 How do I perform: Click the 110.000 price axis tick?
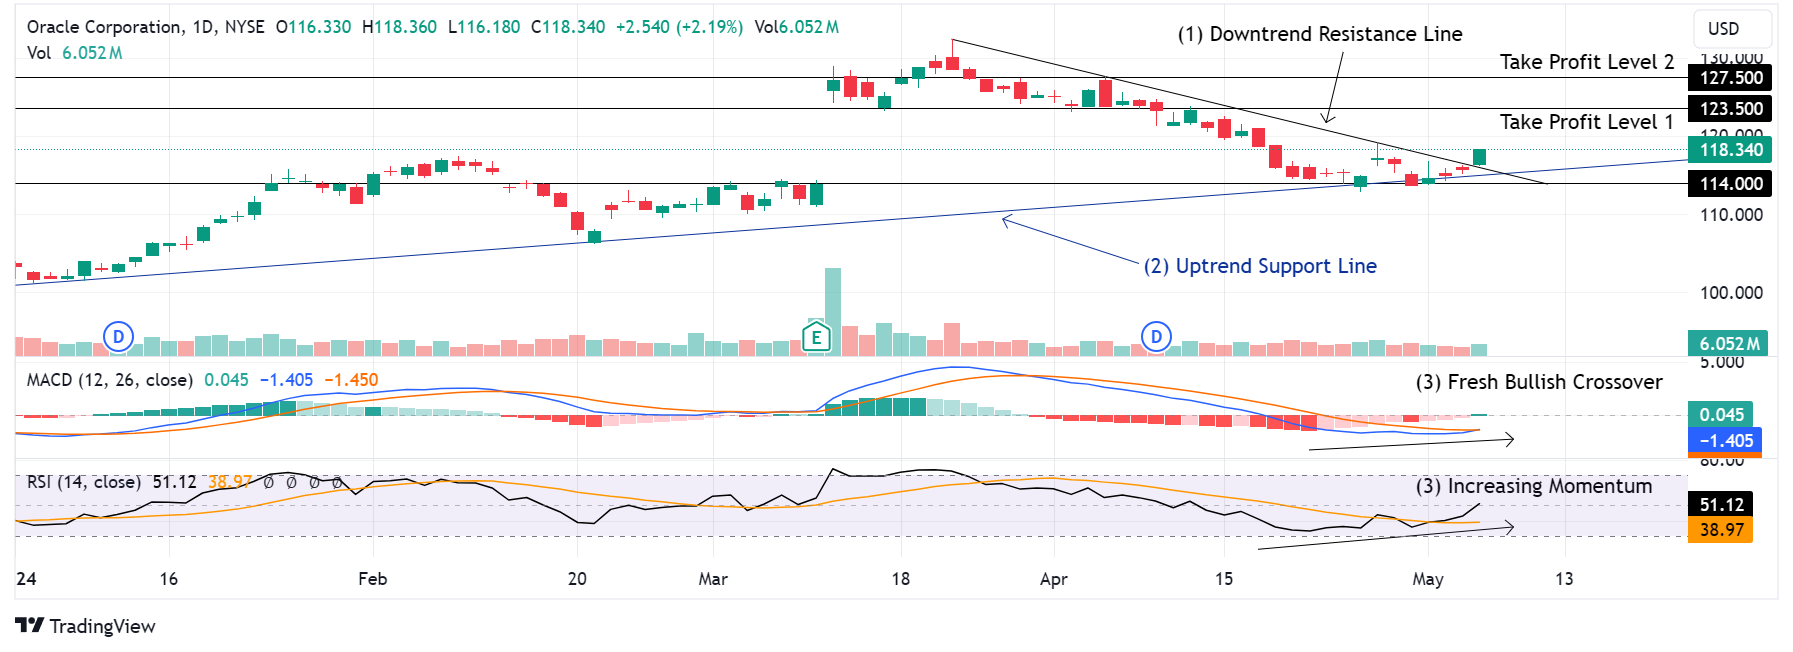pos(1731,215)
